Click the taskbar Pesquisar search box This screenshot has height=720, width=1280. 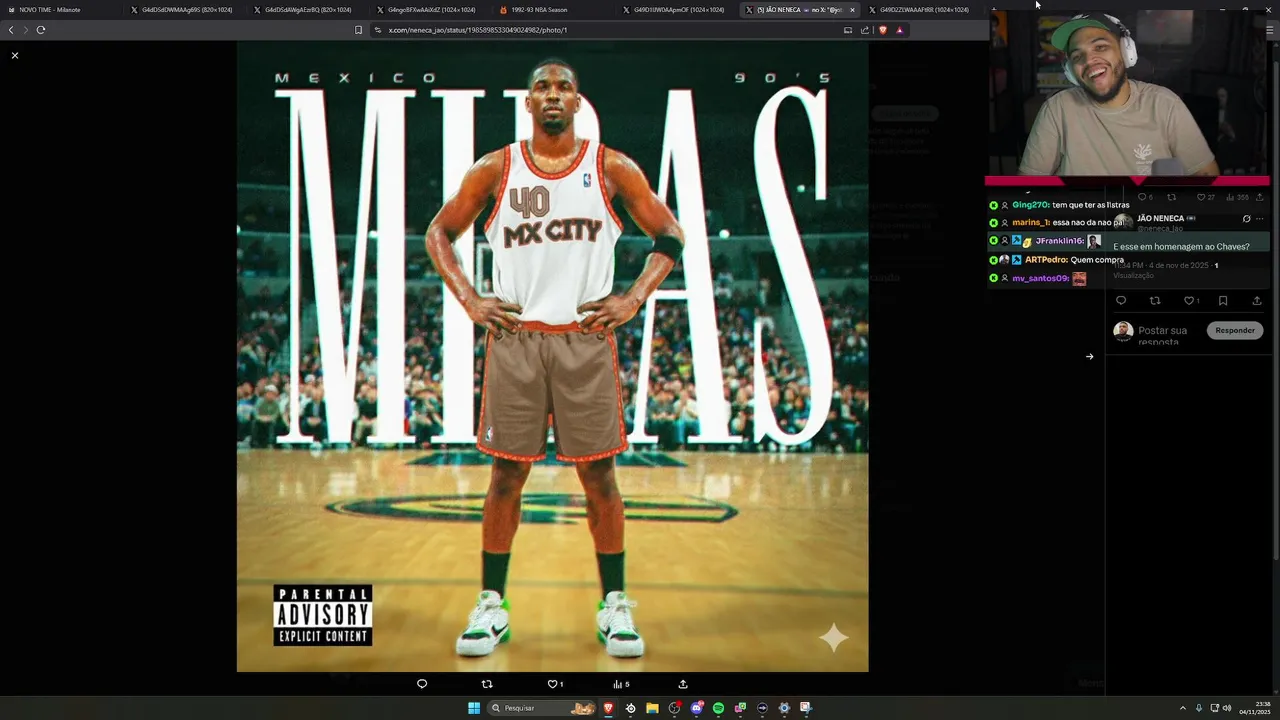[541, 708]
